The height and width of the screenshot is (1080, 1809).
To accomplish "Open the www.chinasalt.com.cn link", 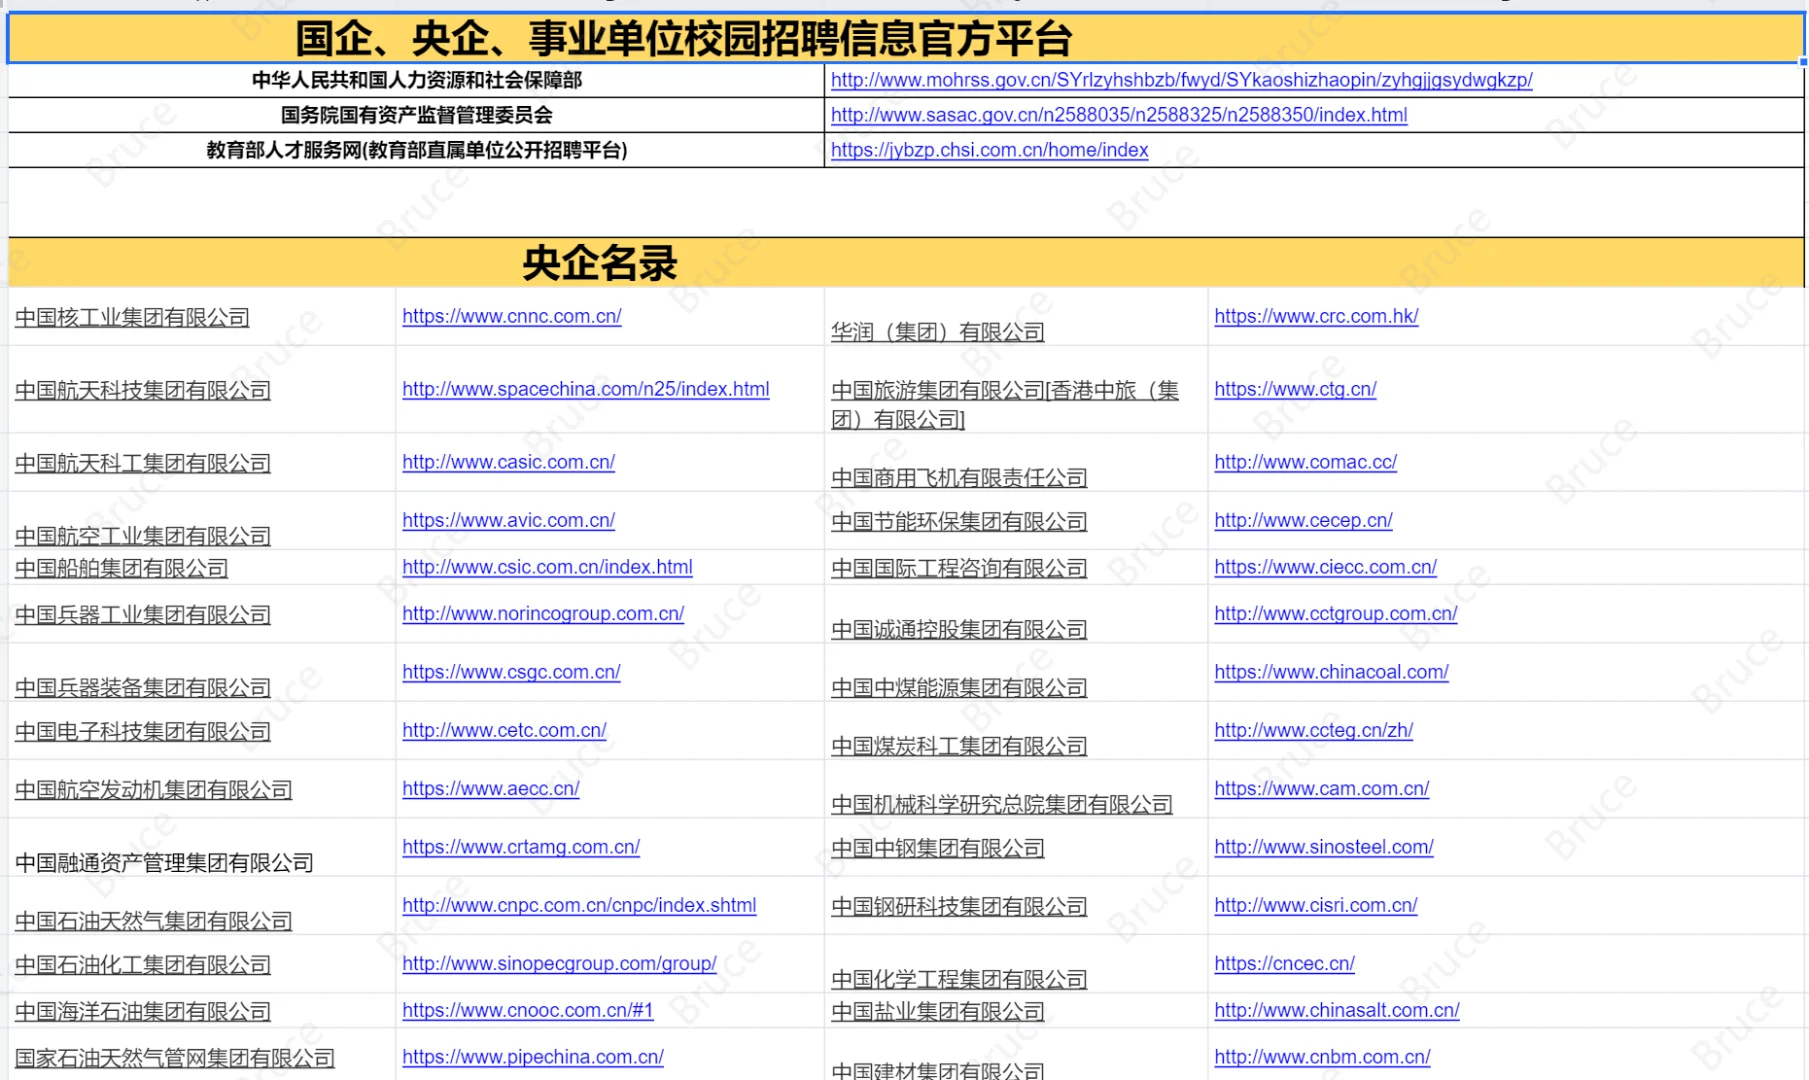I will pyautogui.click(x=1337, y=1010).
